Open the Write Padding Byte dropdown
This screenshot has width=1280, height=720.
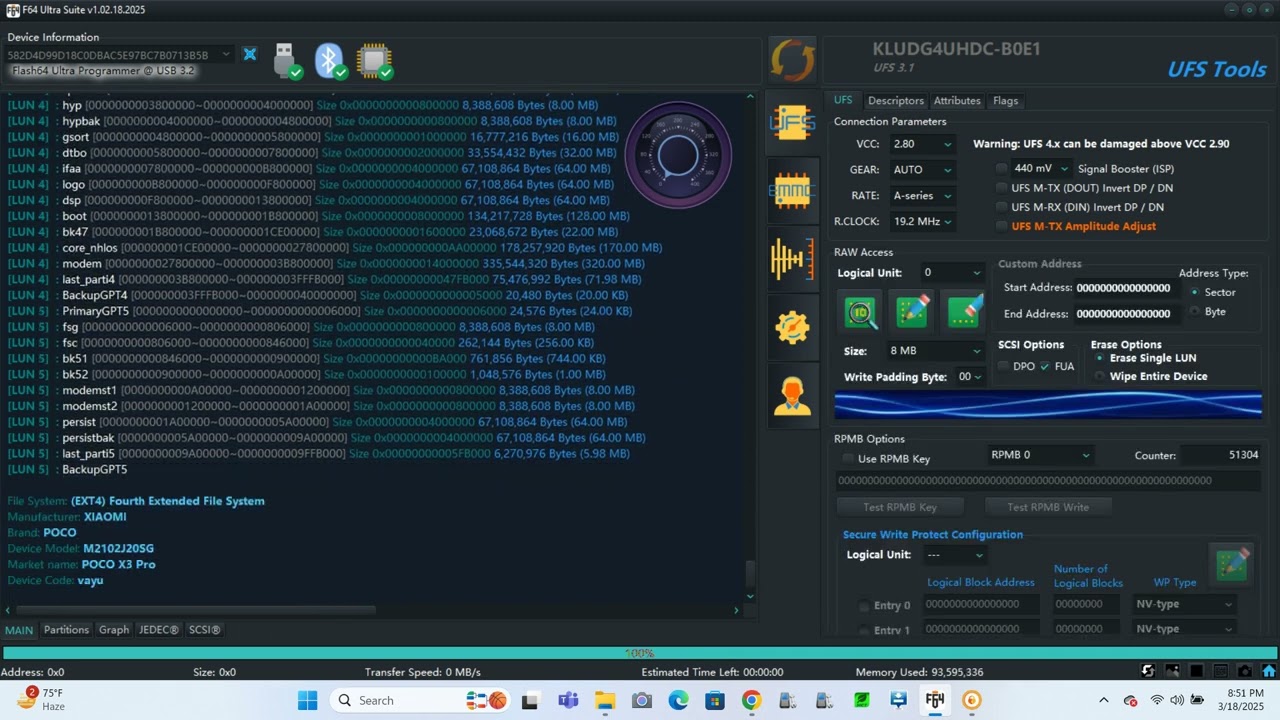[x=970, y=376]
